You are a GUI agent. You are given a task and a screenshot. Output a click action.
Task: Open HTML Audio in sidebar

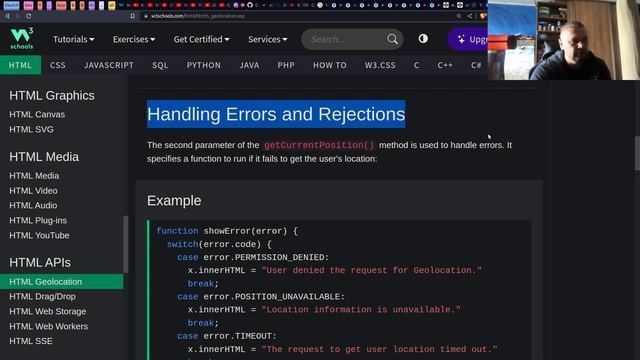[x=33, y=205]
